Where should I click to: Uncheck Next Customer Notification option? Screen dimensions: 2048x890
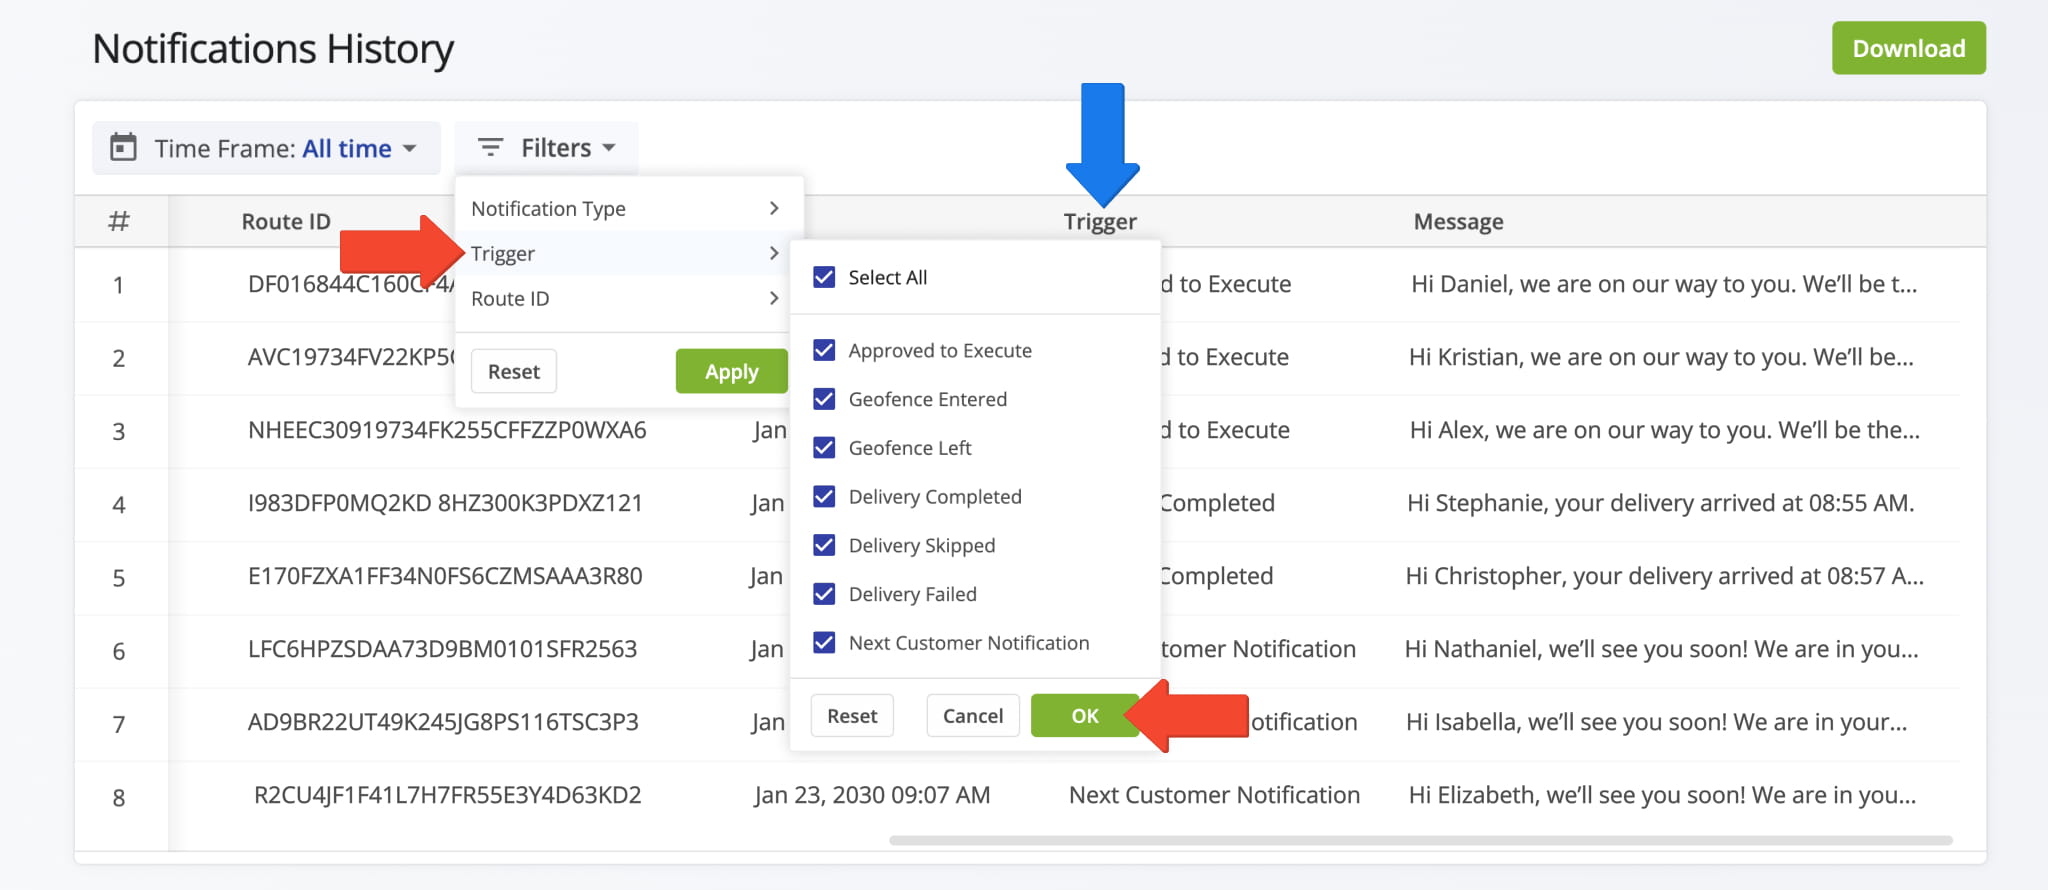pos(824,642)
